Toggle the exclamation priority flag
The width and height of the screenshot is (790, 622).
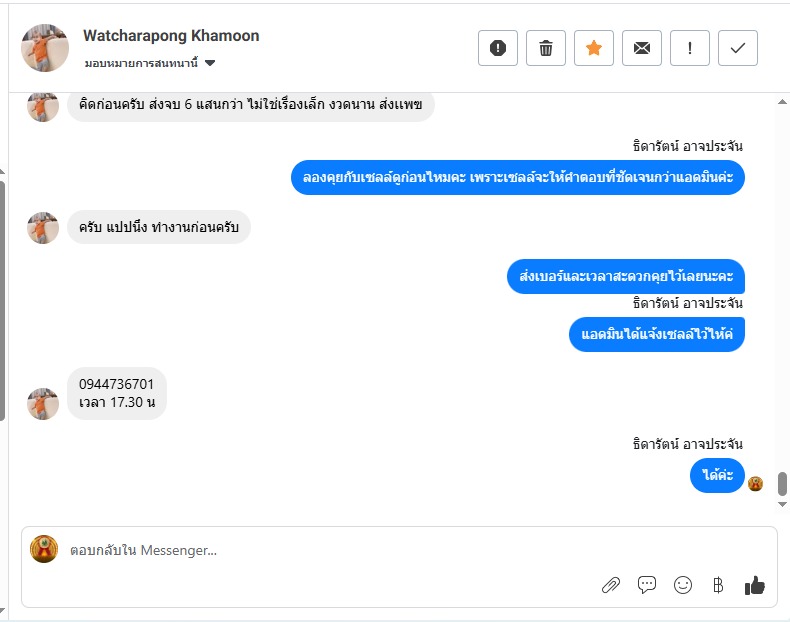click(690, 48)
